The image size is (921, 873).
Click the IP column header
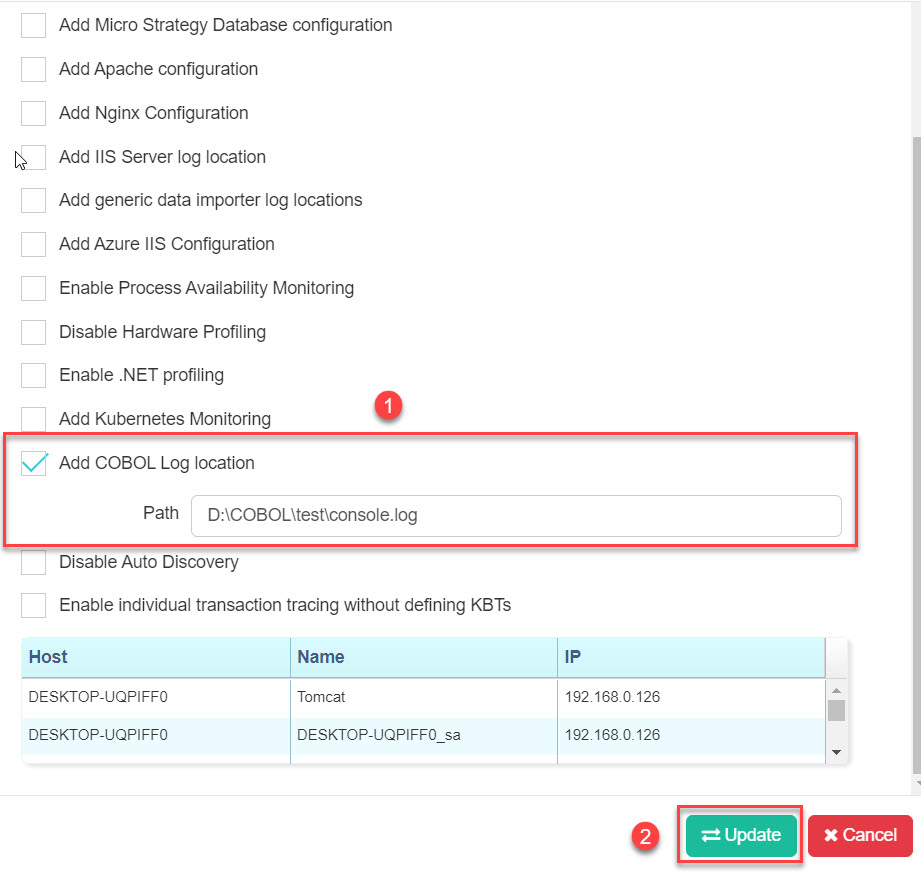tap(691, 657)
